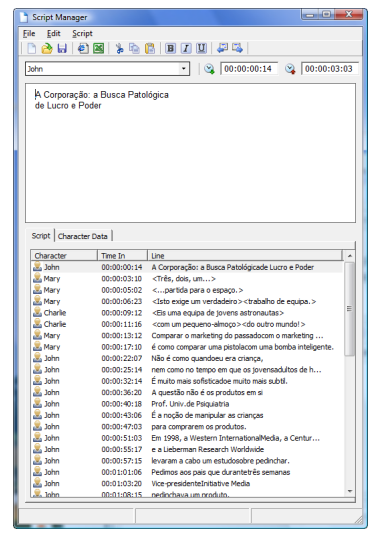Select the line 'levaram a cabo um estudosobre pedinchar.'

[187, 461]
